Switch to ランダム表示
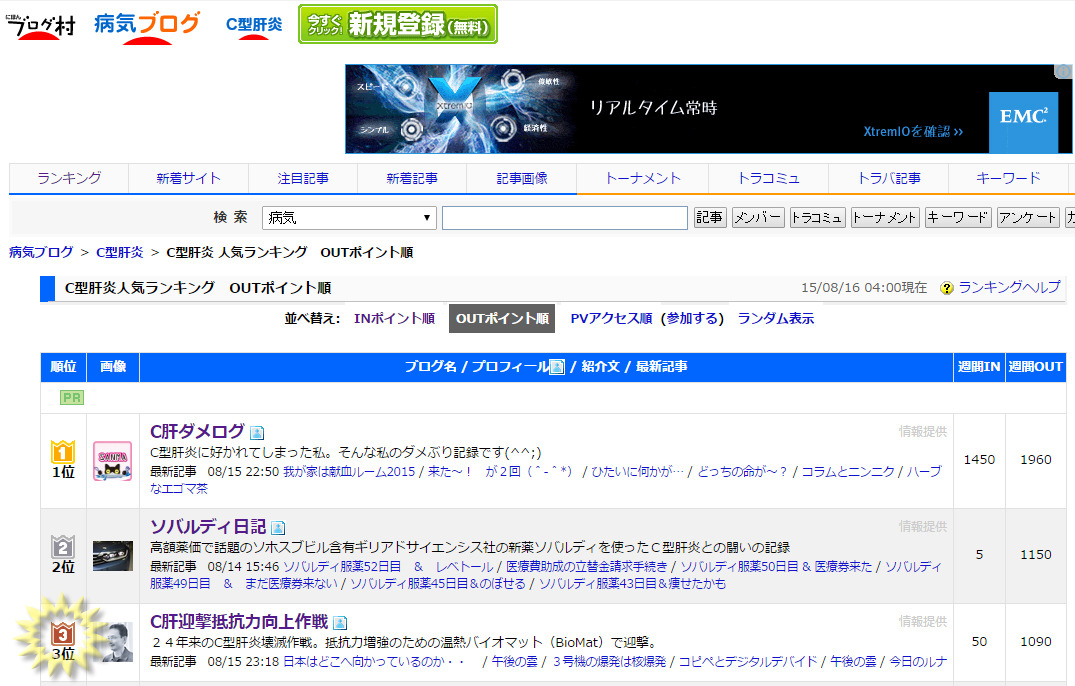1075x686 pixels. 775,318
